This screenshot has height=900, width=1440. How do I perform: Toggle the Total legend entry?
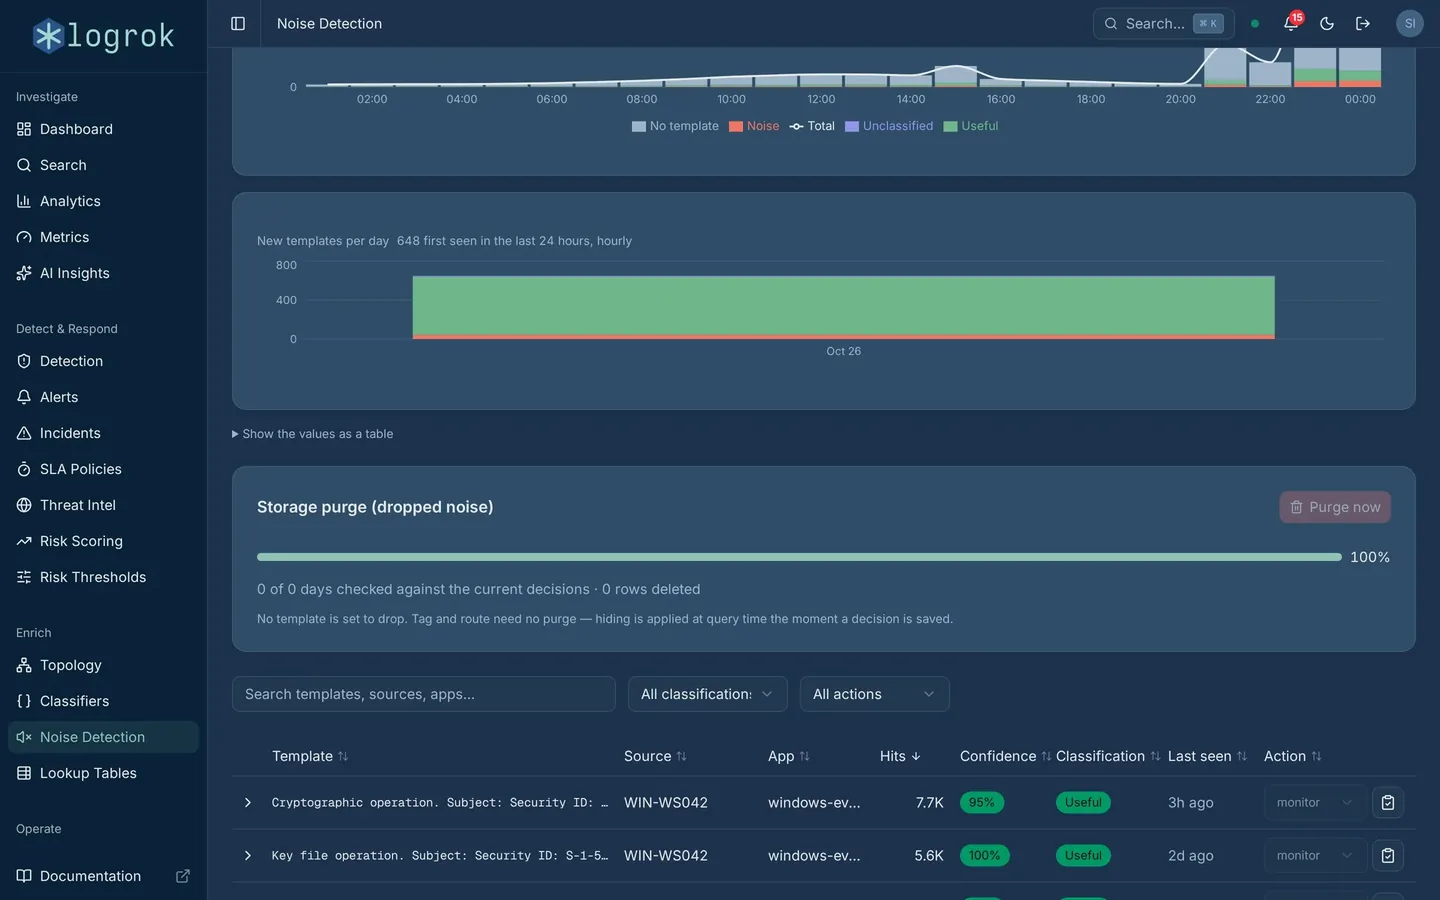pos(812,126)
